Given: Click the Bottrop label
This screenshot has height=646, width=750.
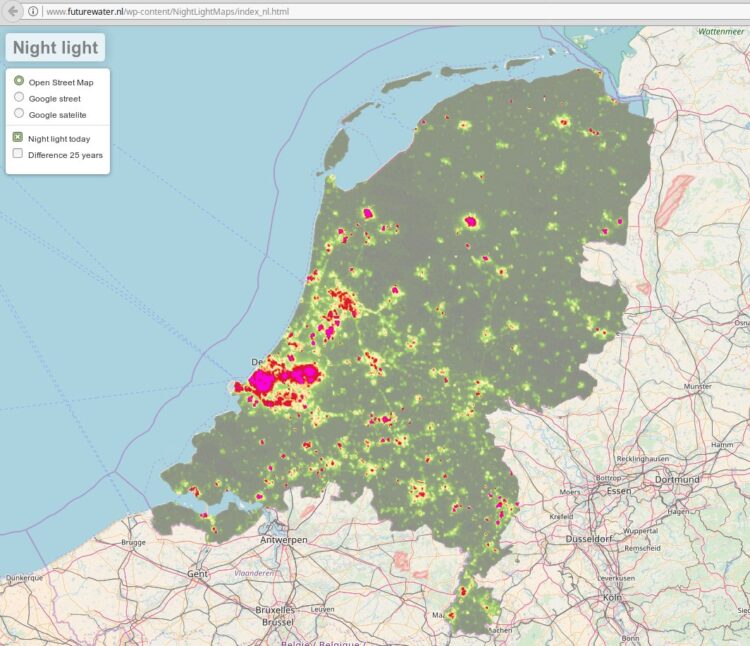Looking at the screenshot, I should click(x=608, y=478).
